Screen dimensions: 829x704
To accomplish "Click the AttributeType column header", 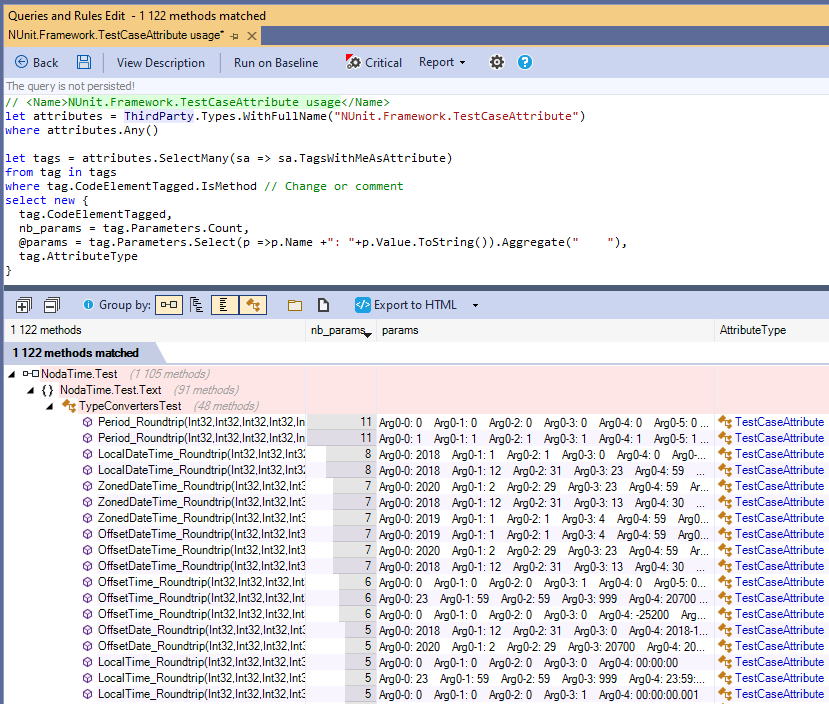I will [771, 330].
